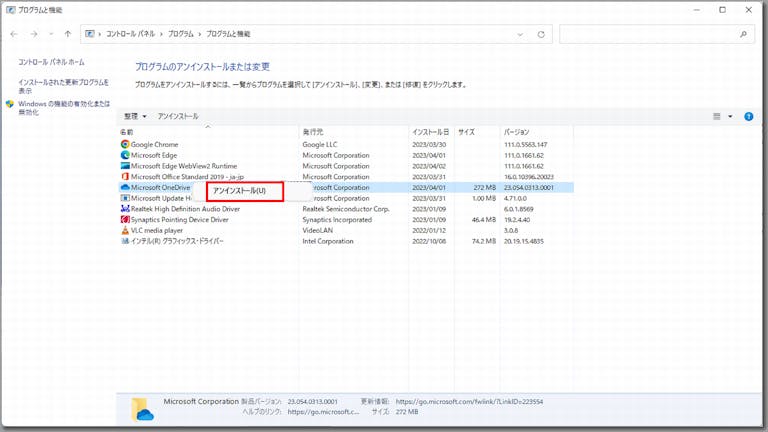Open the 整理 organize dropdown

135,117
